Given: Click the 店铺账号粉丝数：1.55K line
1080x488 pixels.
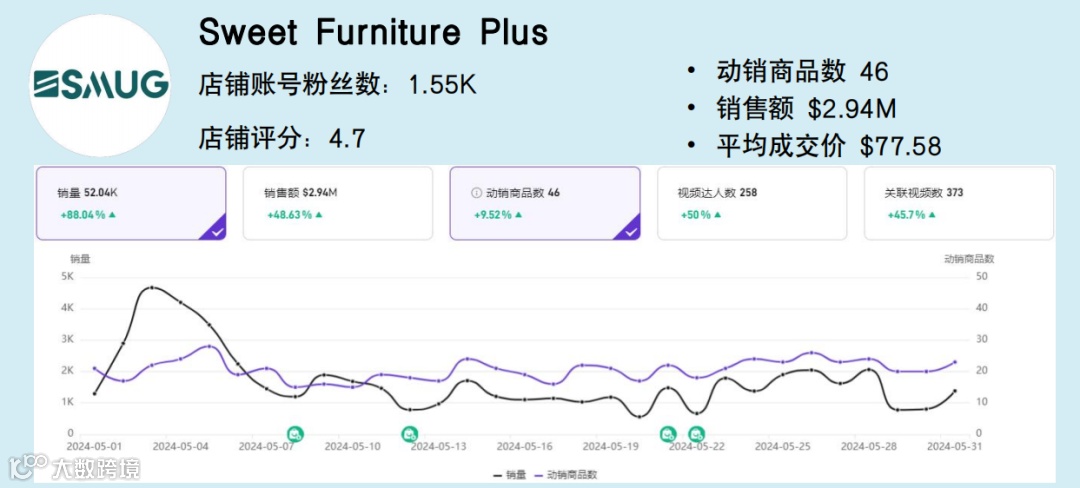Looking at the screenshot, I should tap(337, 85).
